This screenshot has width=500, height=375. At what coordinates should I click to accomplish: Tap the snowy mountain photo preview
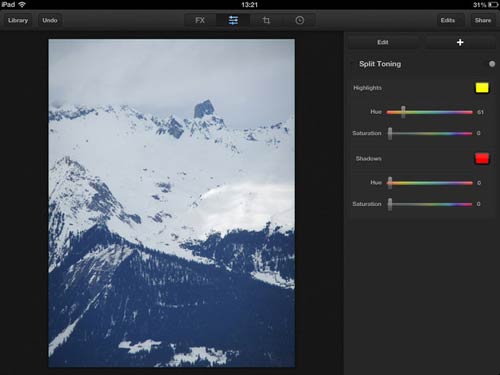point(171,203)
